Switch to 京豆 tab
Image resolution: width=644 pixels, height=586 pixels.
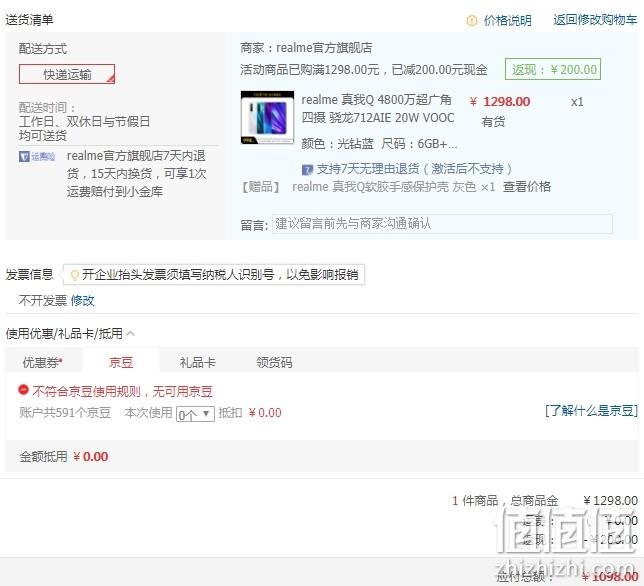coord(121,362)
